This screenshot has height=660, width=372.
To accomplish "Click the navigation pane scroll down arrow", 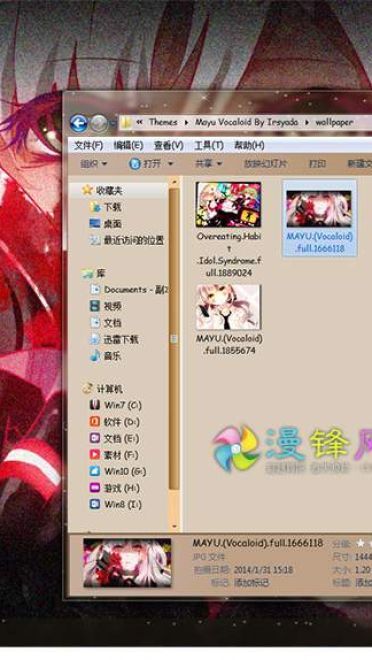I will pos(174,526).
